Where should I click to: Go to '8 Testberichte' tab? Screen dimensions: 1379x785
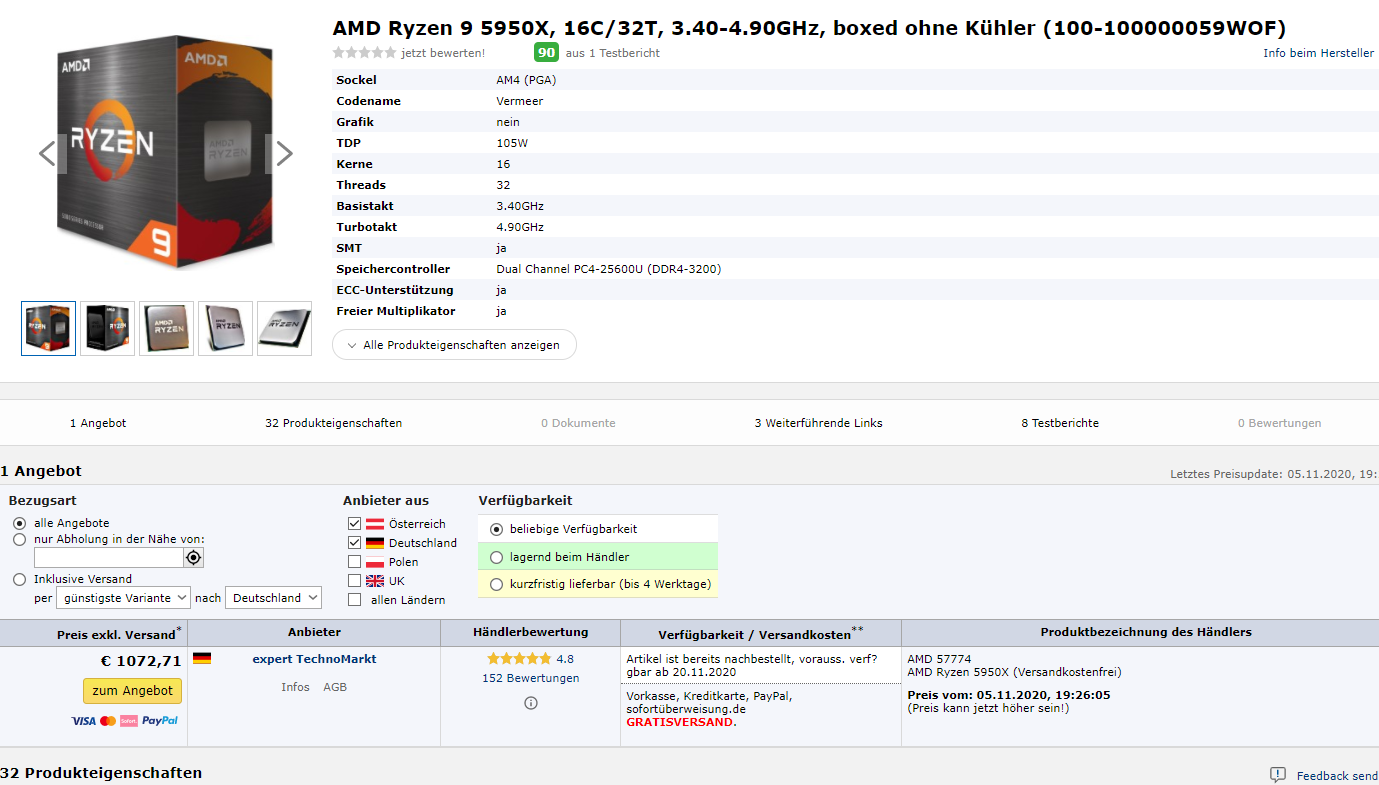point(1060,423)
